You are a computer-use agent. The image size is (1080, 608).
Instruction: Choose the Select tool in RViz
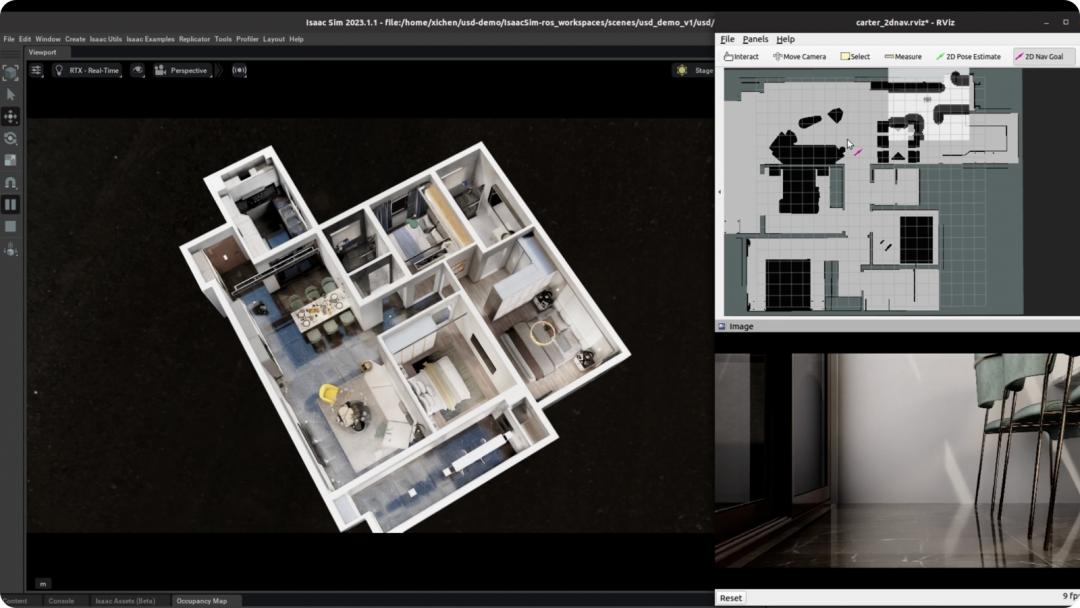(855, 56)
